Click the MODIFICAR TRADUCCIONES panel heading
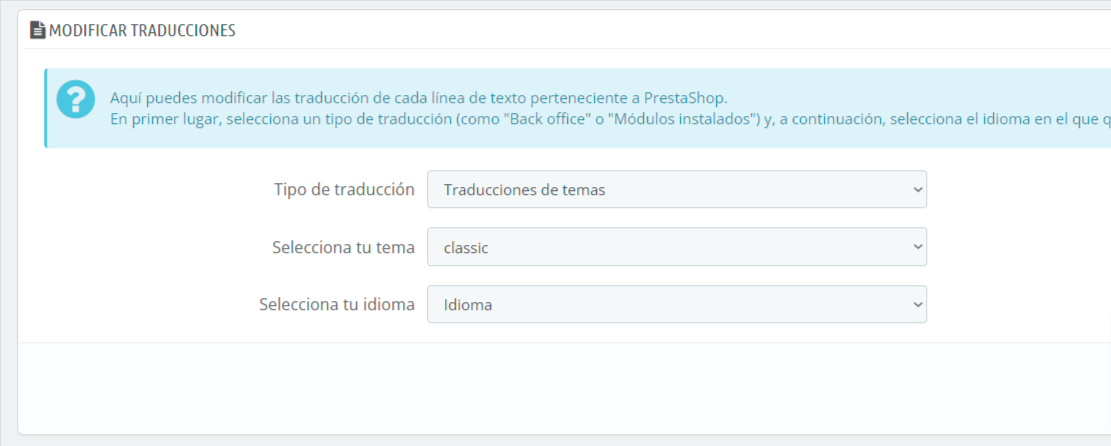The height and width of the screenshot is (446, 1111). (142, 30)
